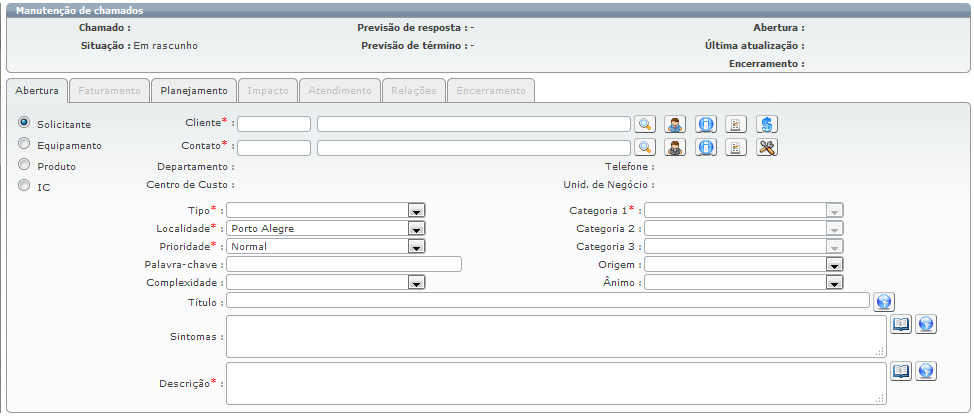Switch to the Planejamento tab
The width and height of the screenshot is (974, 418).
pyautogui.click(x=194, y=90)
